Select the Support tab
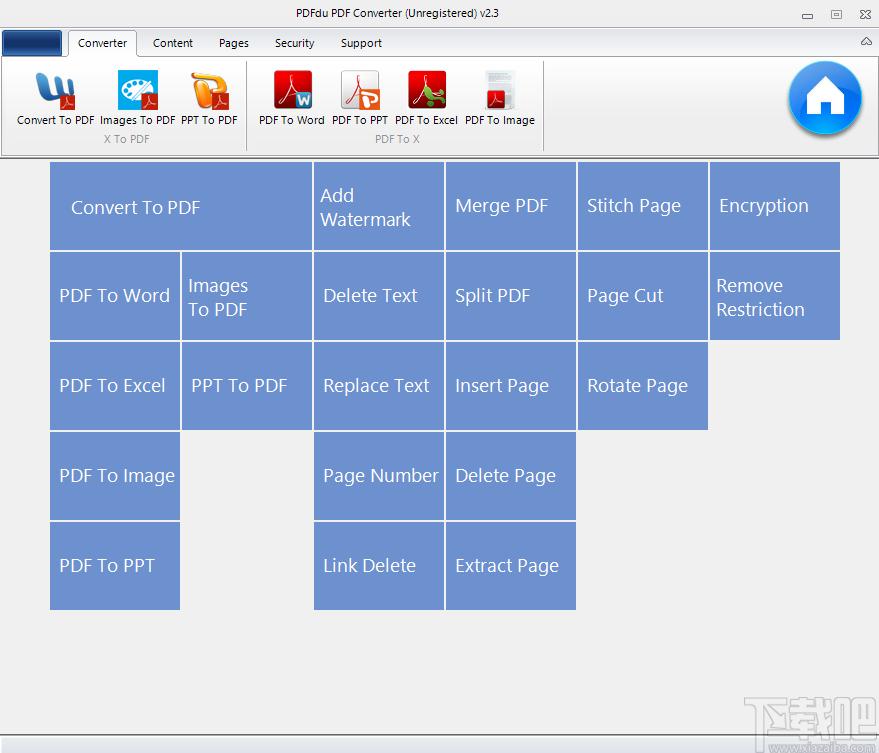Screen dimensions: 879x753 click(x=361, y=43)
